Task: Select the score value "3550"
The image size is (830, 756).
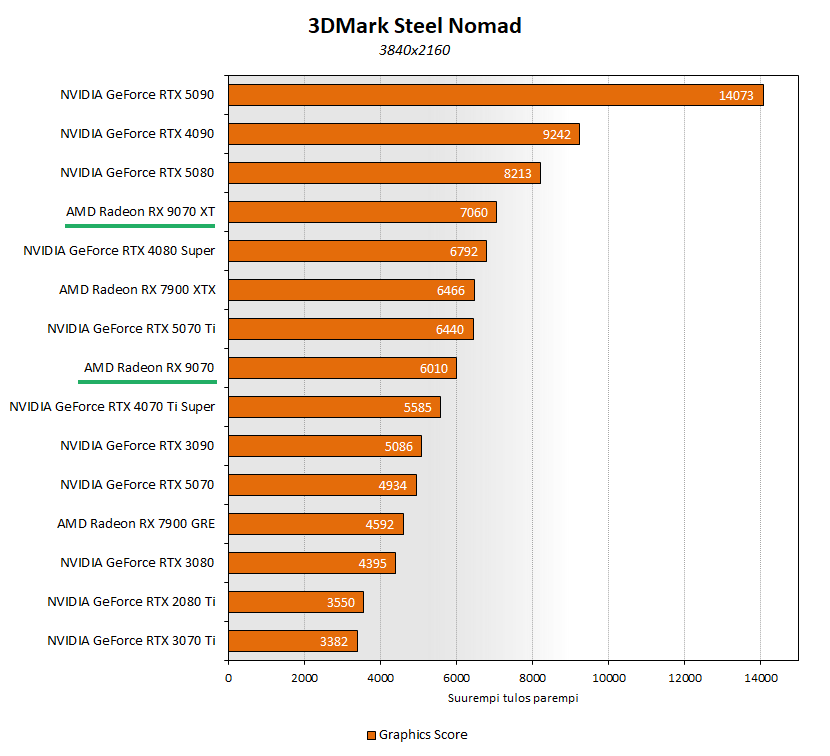Action: (341, 602)
